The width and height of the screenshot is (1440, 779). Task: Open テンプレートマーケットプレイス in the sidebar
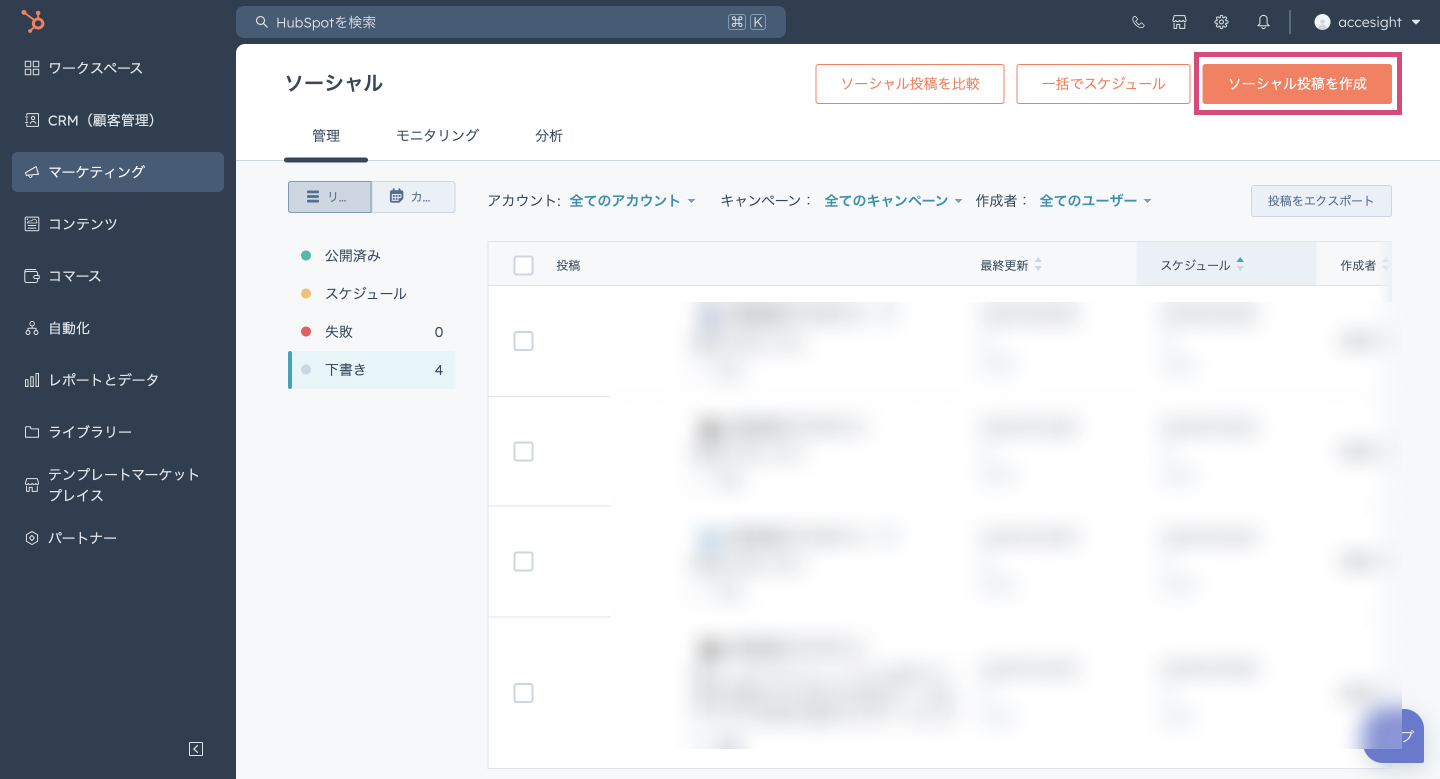pyautogui.click(x=118, y=485)
